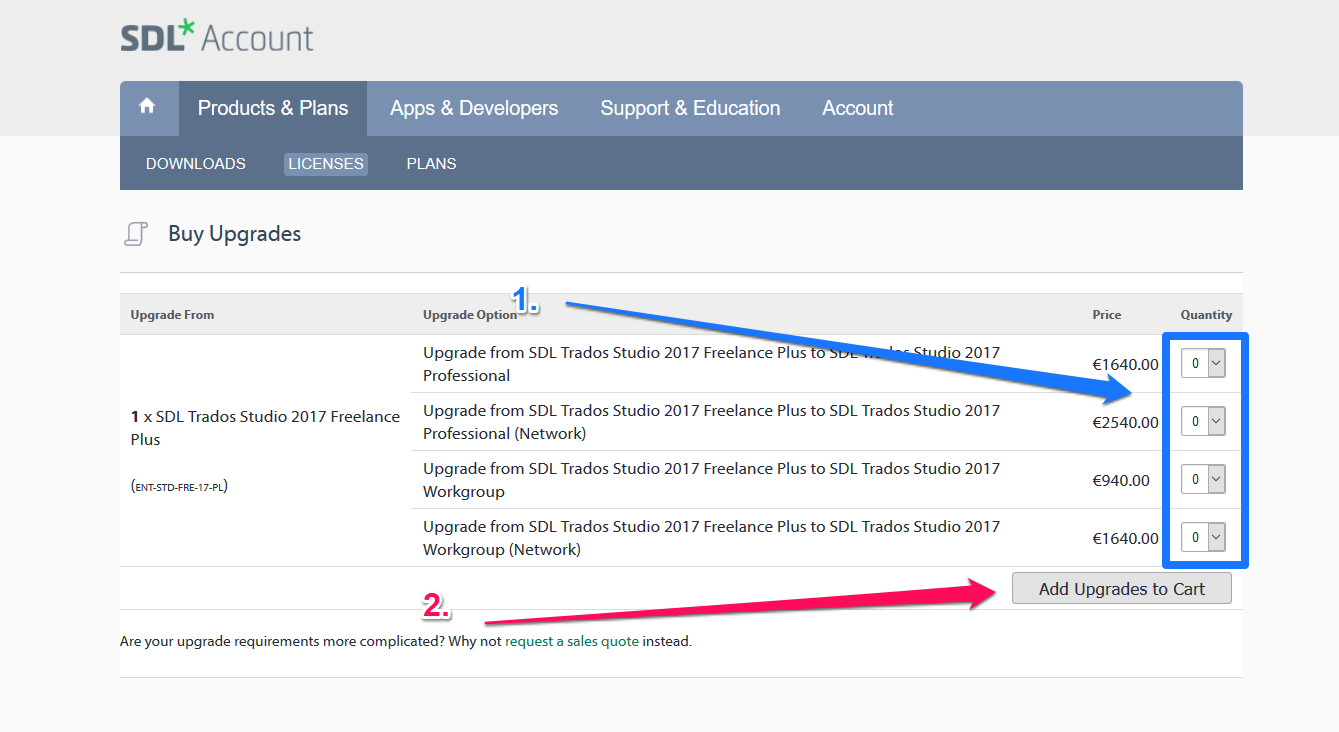Select the PLANS submenu item
Screen dimensions: 1339x732
(431, 164)
